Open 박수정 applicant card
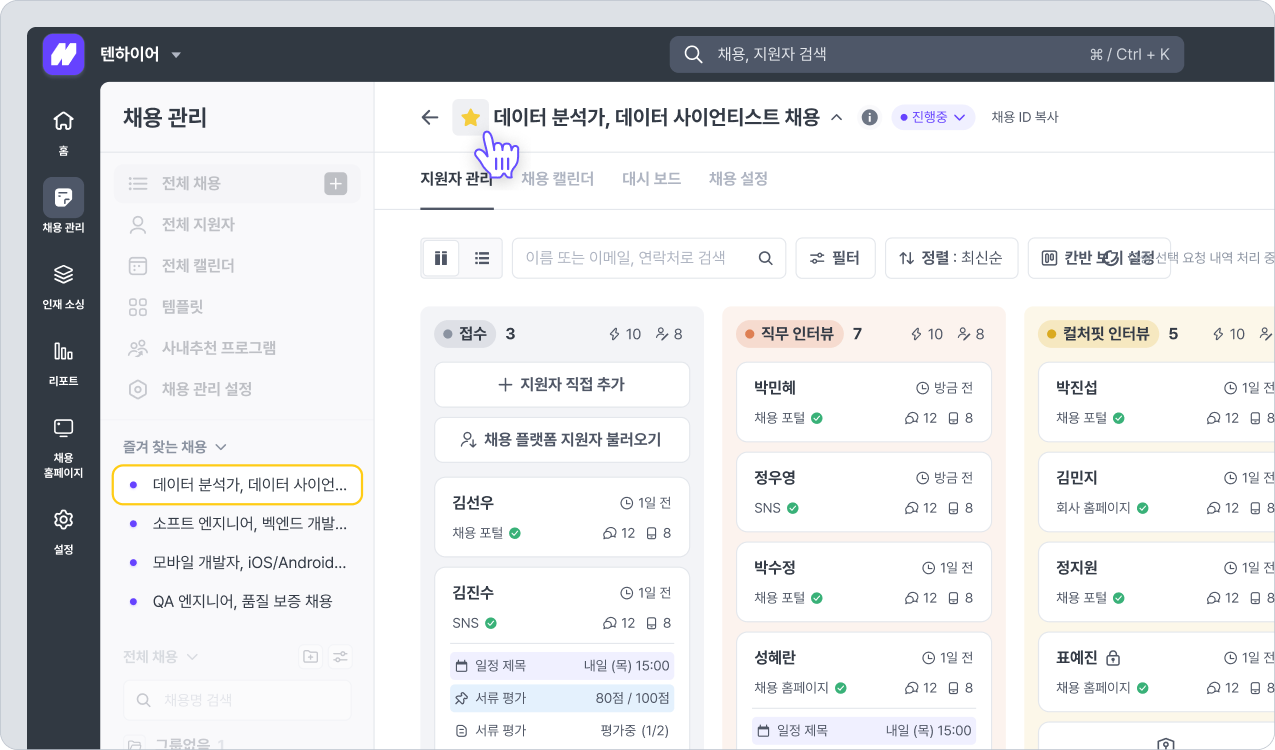Viewport: 1275px width, 750px height. [864, 582]
